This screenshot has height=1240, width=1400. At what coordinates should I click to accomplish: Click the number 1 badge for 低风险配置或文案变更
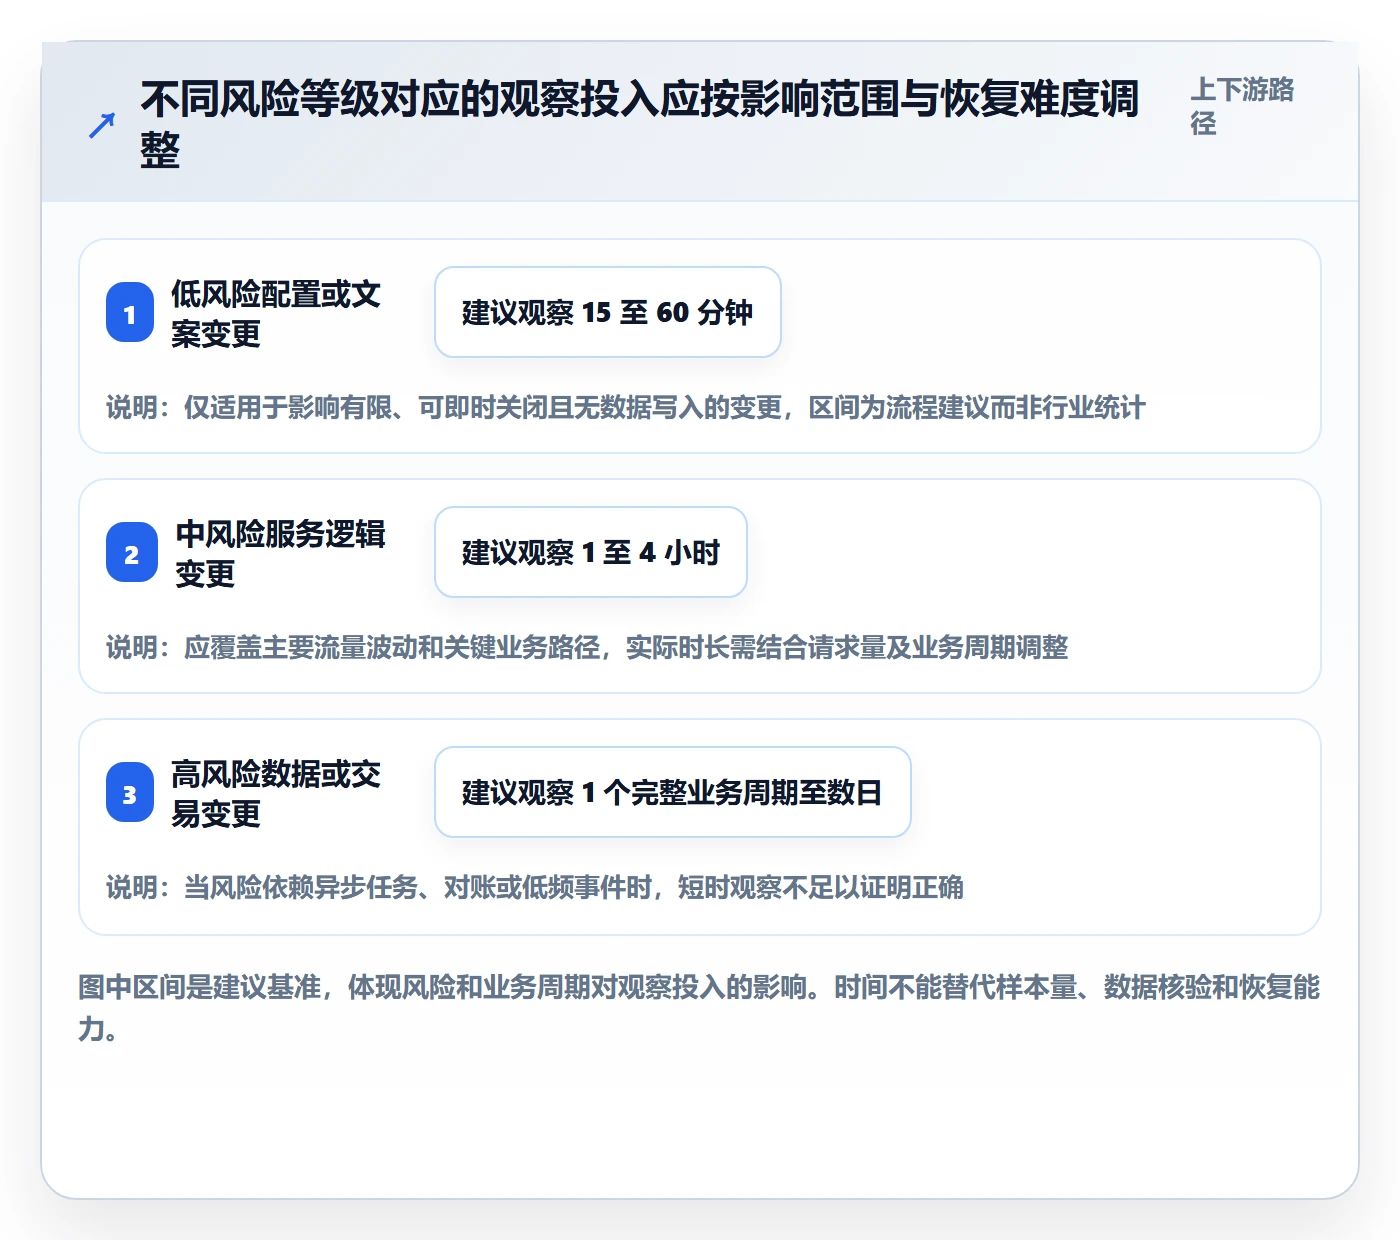tap(130, 313)
